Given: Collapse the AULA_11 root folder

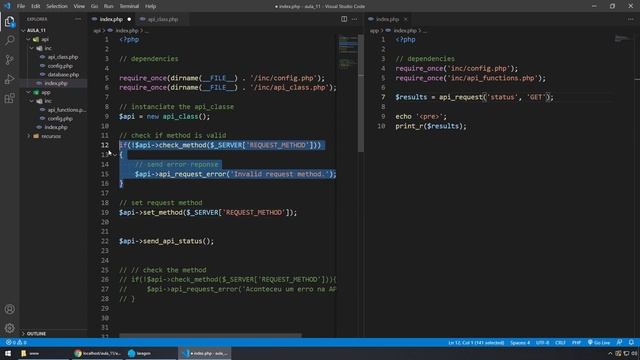Looking at the screenshot, I should click(24, 30).
